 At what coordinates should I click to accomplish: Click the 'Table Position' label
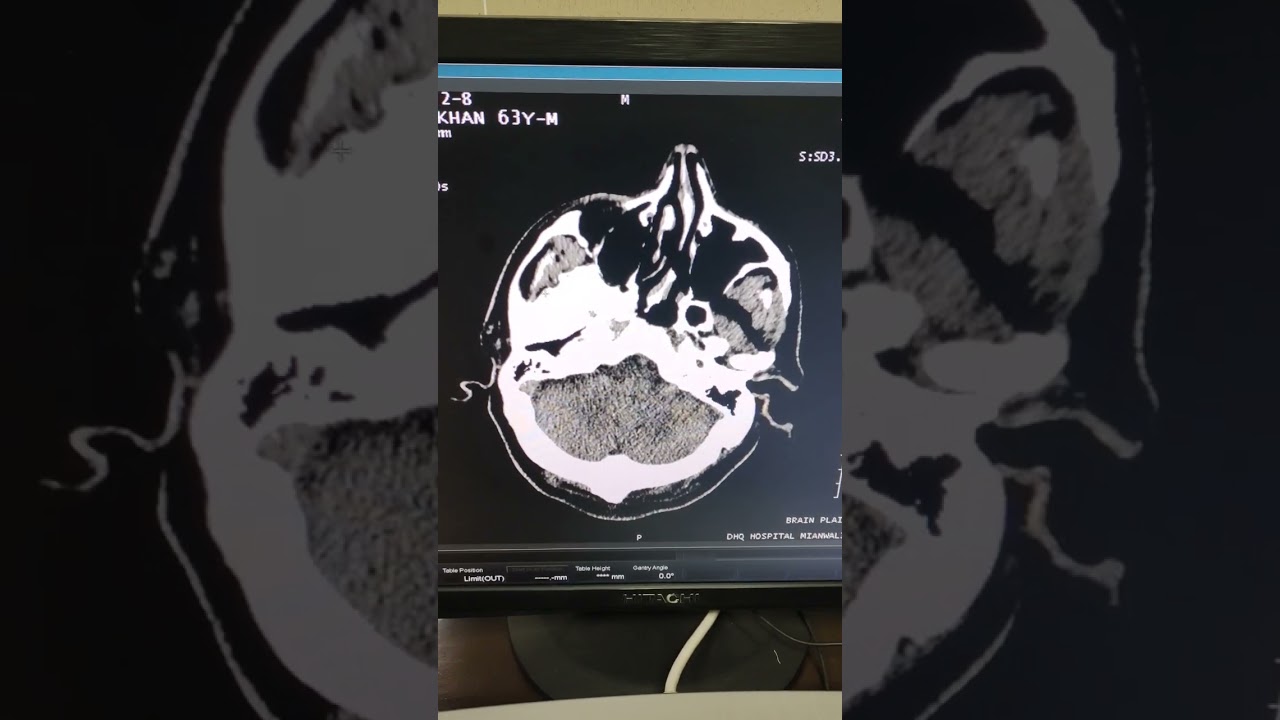click(462, 570)
